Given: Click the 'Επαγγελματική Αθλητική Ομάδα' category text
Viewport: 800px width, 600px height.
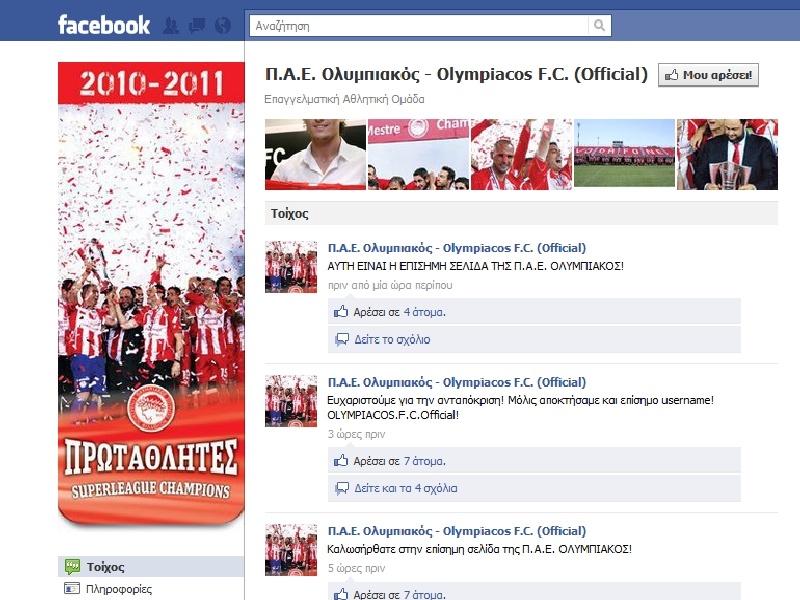Looking at the screenshot, I should click(344, 99).
